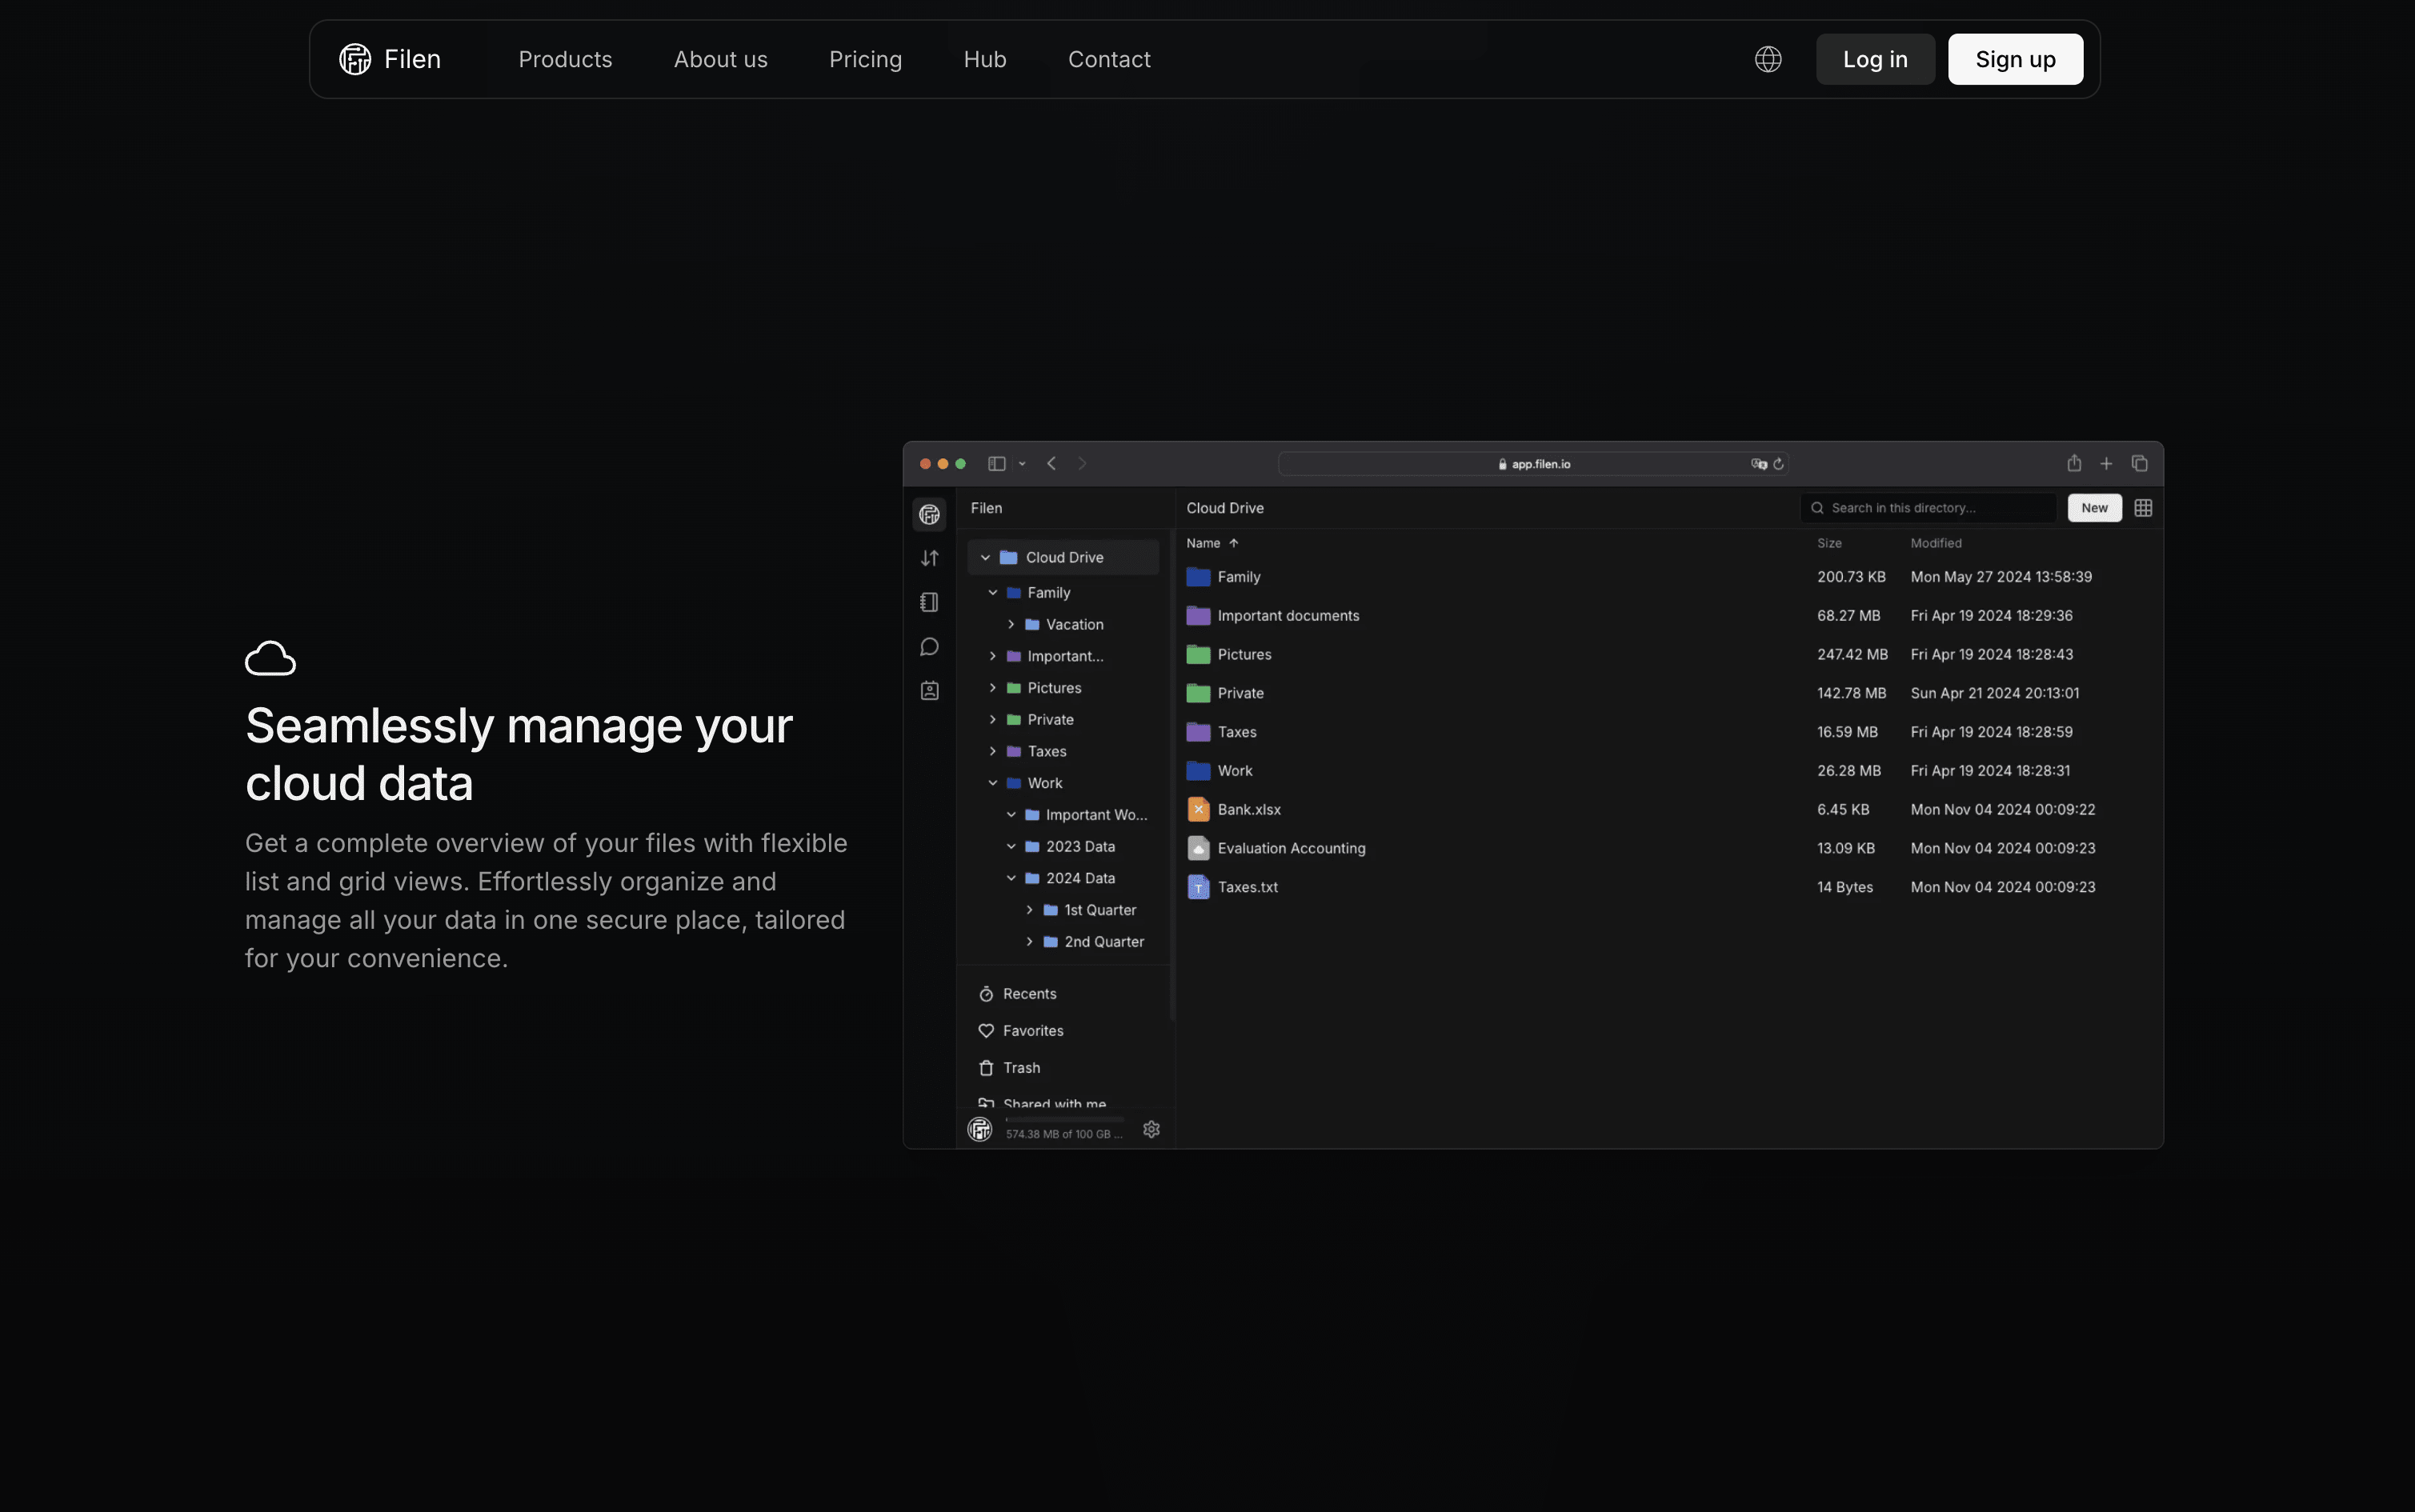Click the green Private folder icon in the file list

(1198, 693)
